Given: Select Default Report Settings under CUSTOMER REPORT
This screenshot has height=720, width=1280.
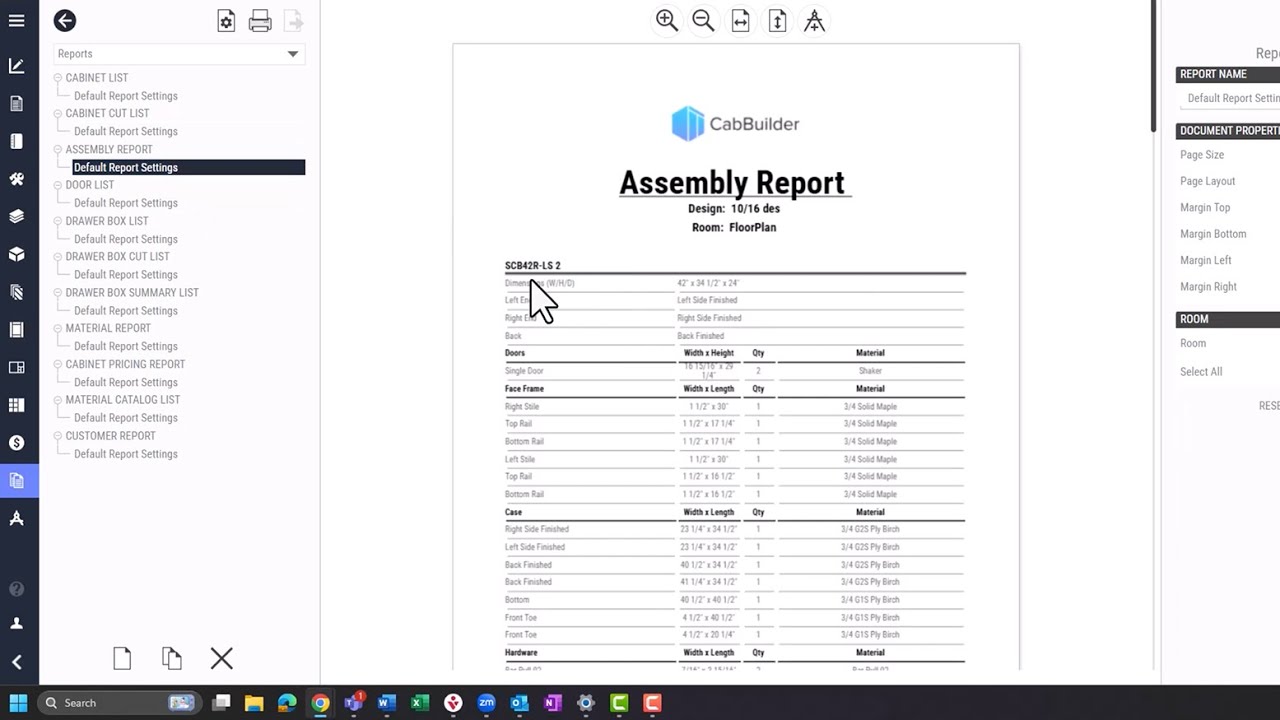Looking at the screenshot, I should click(x=126, y=454).
